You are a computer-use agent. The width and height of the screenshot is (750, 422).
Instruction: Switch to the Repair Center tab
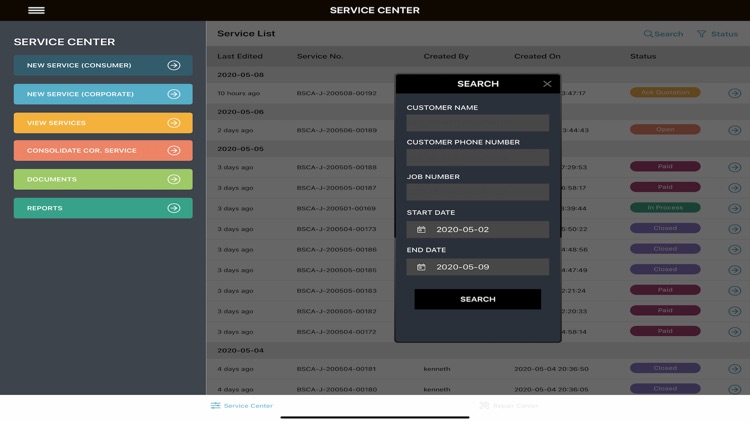pos(509,406)
